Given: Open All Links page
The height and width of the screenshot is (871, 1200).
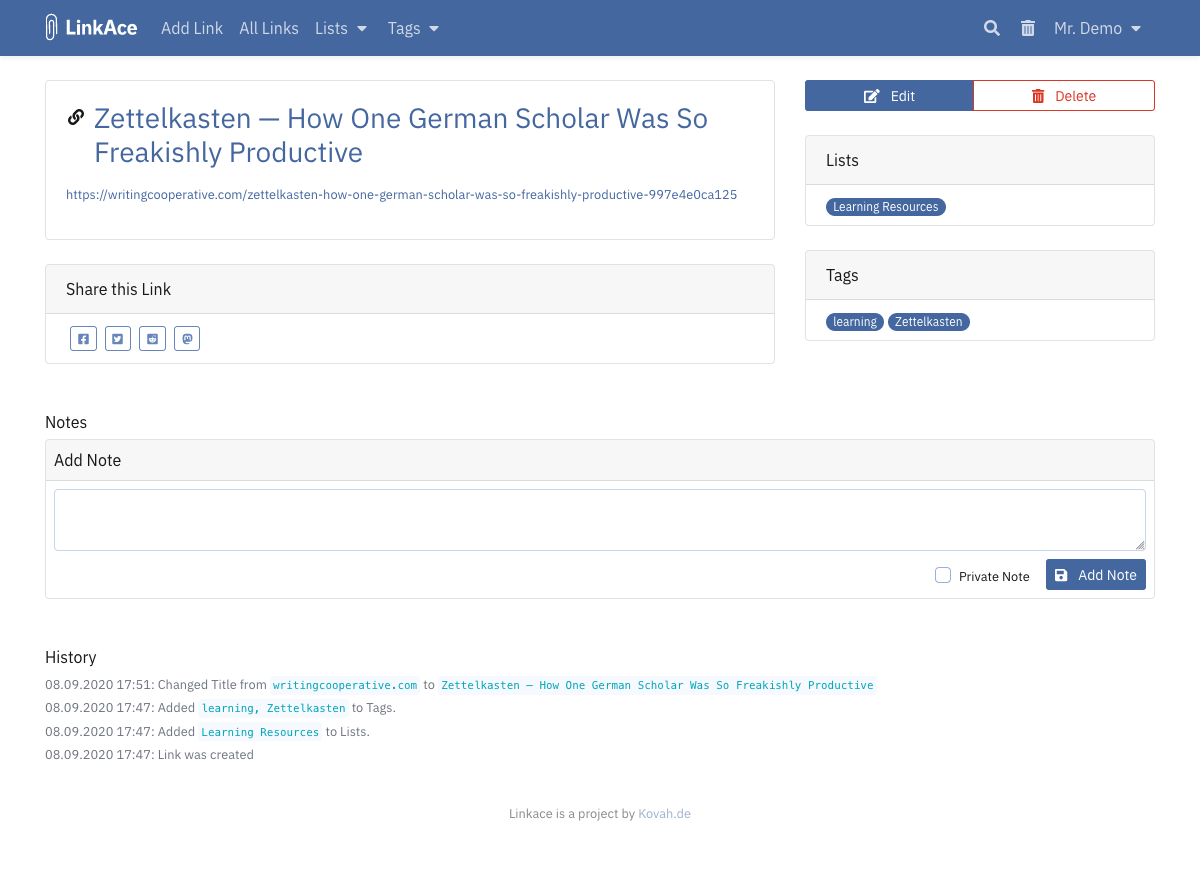Looking at the screenshot, I should [269, 28].
